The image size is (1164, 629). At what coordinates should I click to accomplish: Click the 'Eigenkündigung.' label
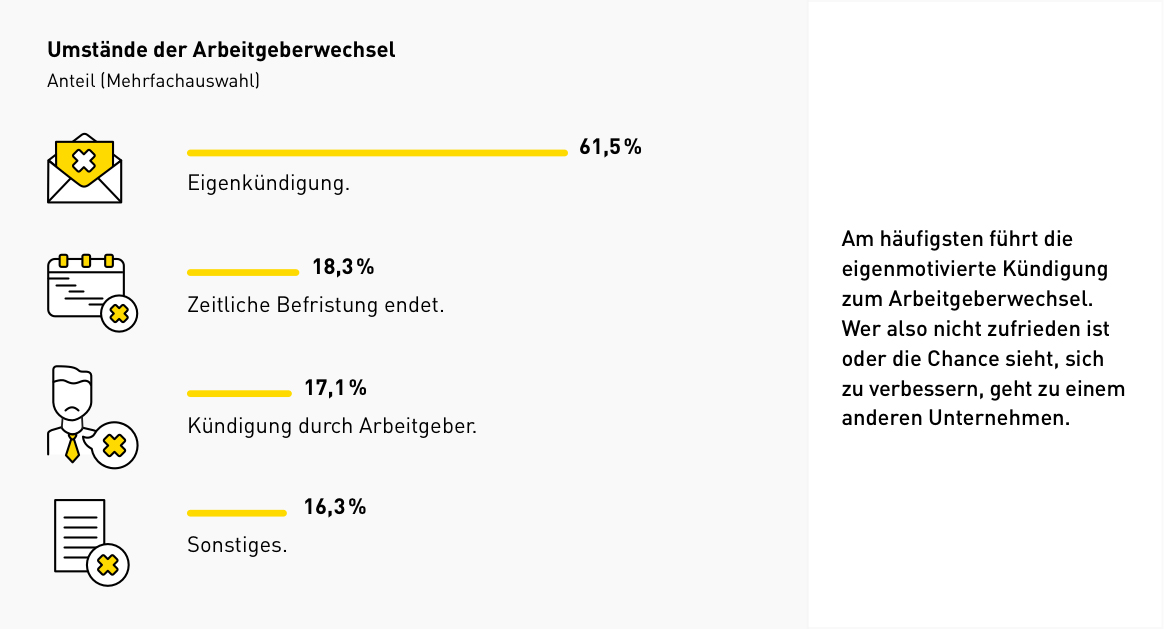(268, 184)
